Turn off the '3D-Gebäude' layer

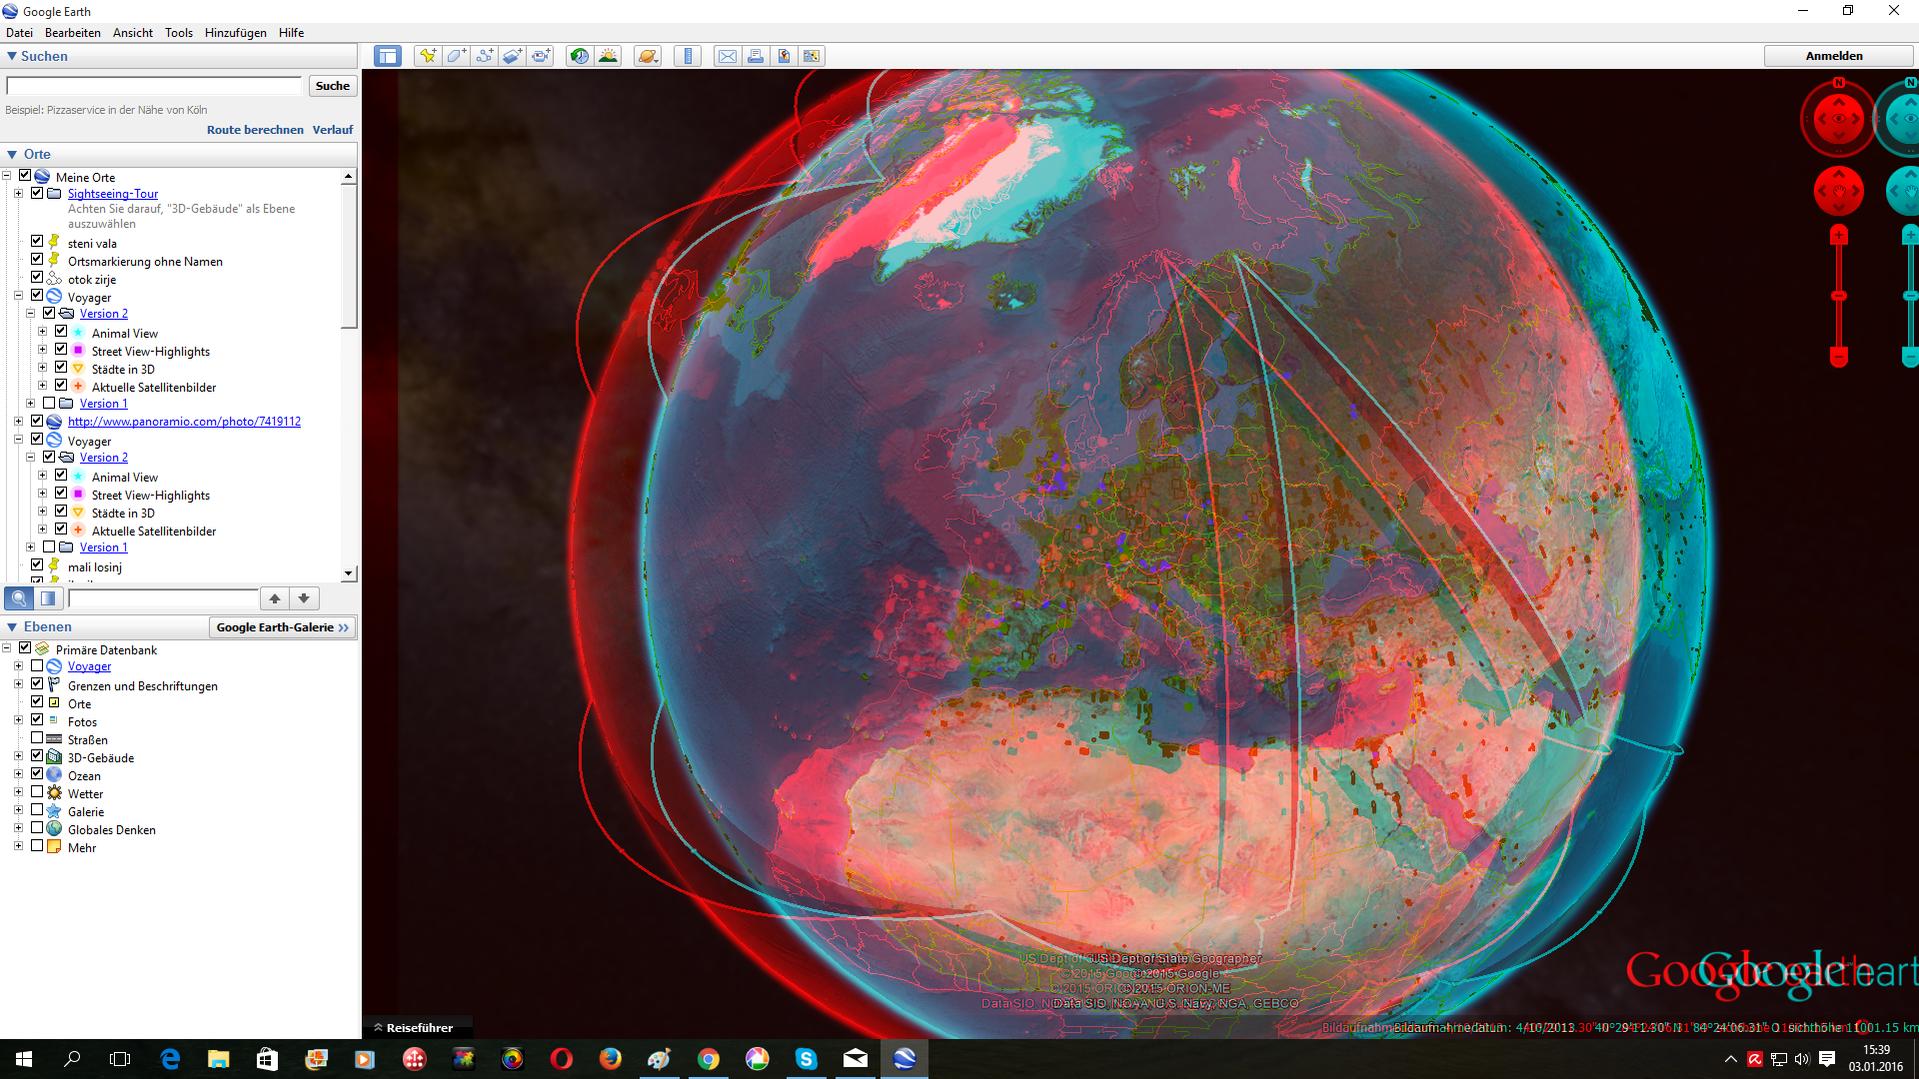pyautogui.click(x=37, y=757)
